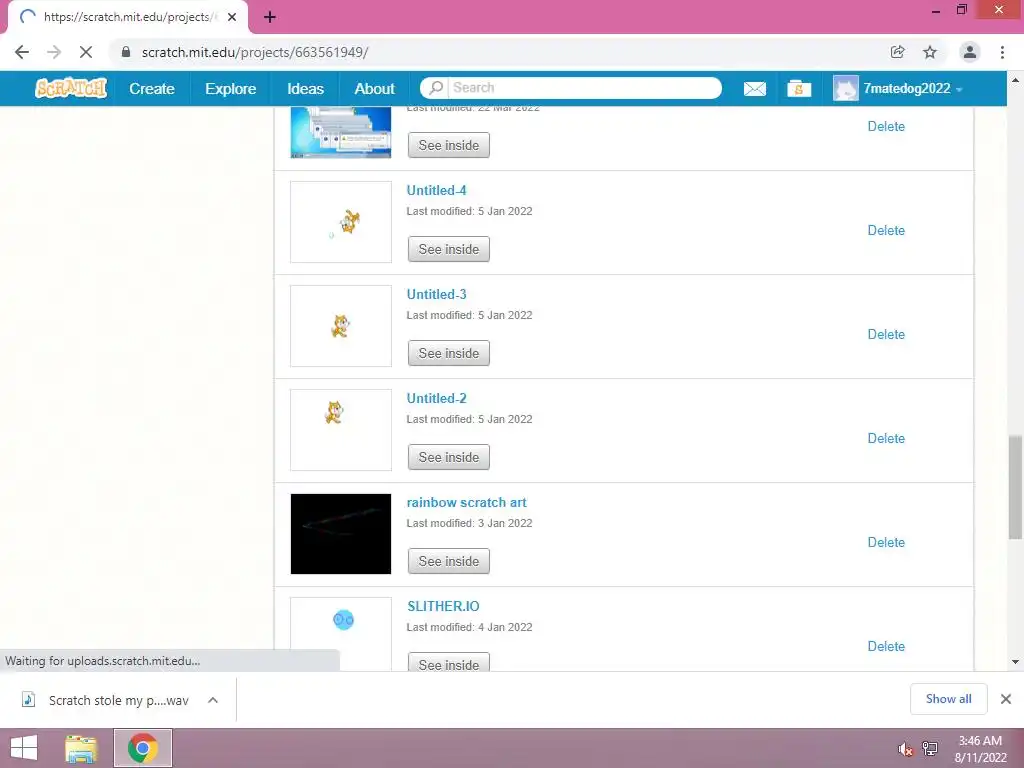Delete the Untitled-4 project
1024x768 pixels.
tap(886, 230)
